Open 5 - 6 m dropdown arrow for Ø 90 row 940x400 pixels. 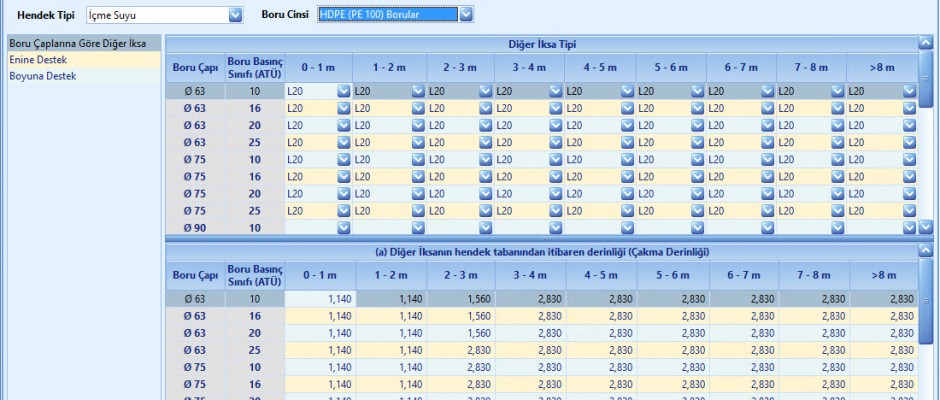(x=697, y=228)
